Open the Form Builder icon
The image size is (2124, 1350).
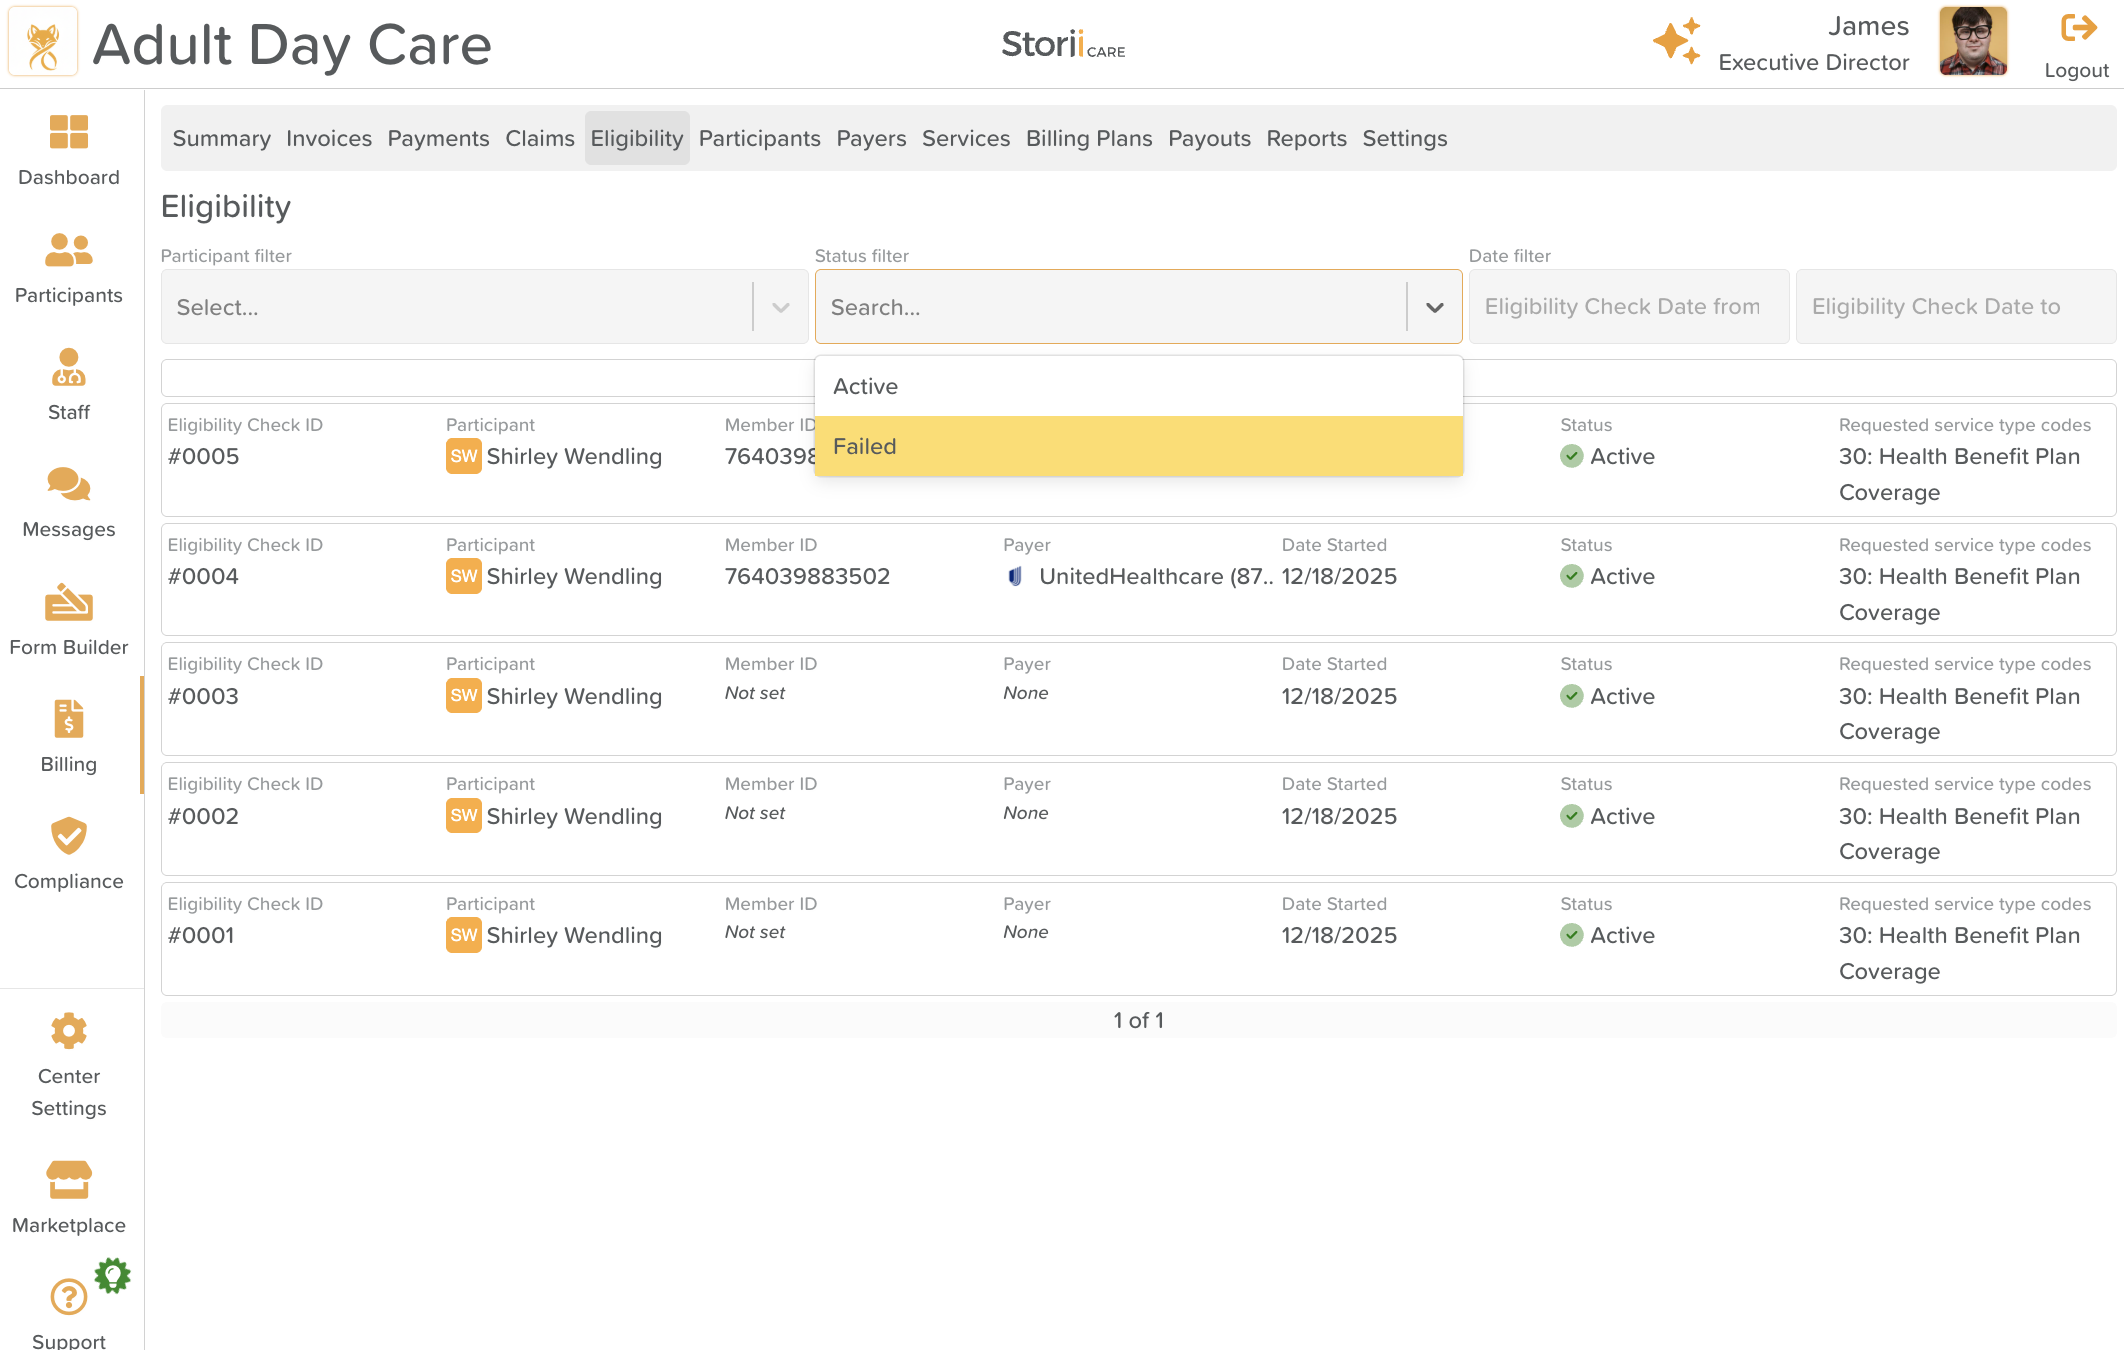(68, 603)
